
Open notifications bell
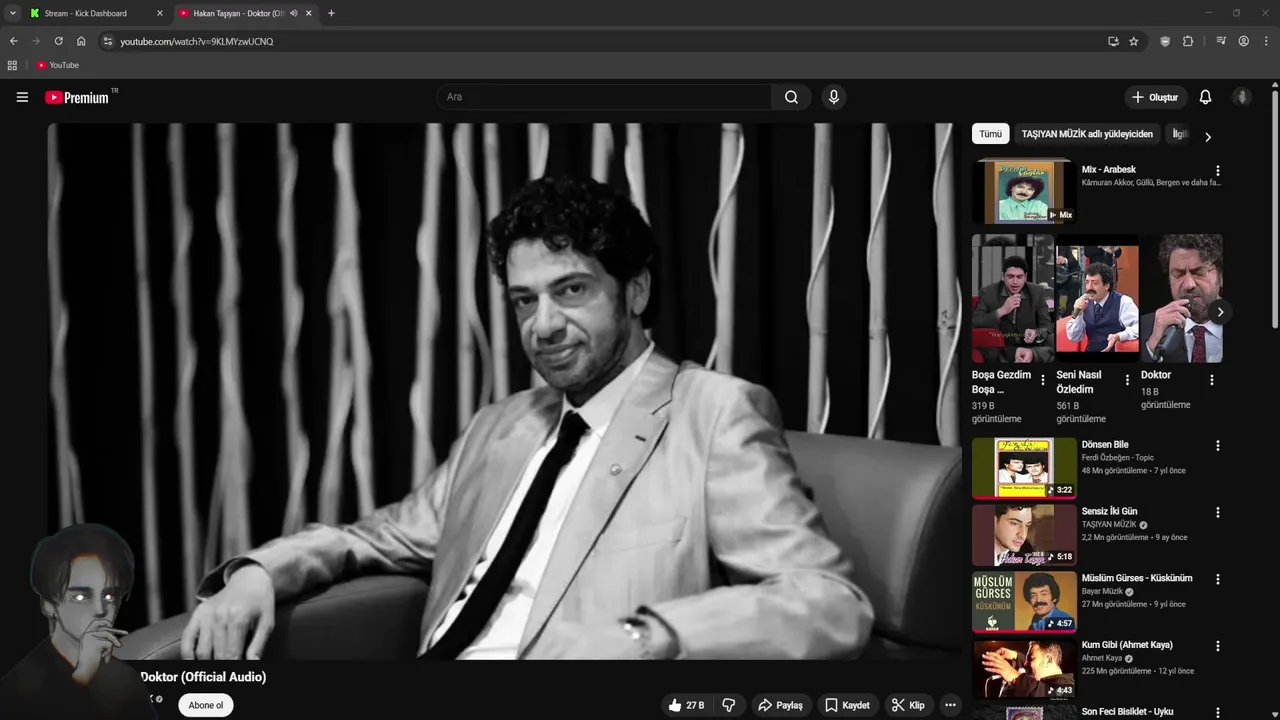pyautogui.click(x=1205, y=97)
